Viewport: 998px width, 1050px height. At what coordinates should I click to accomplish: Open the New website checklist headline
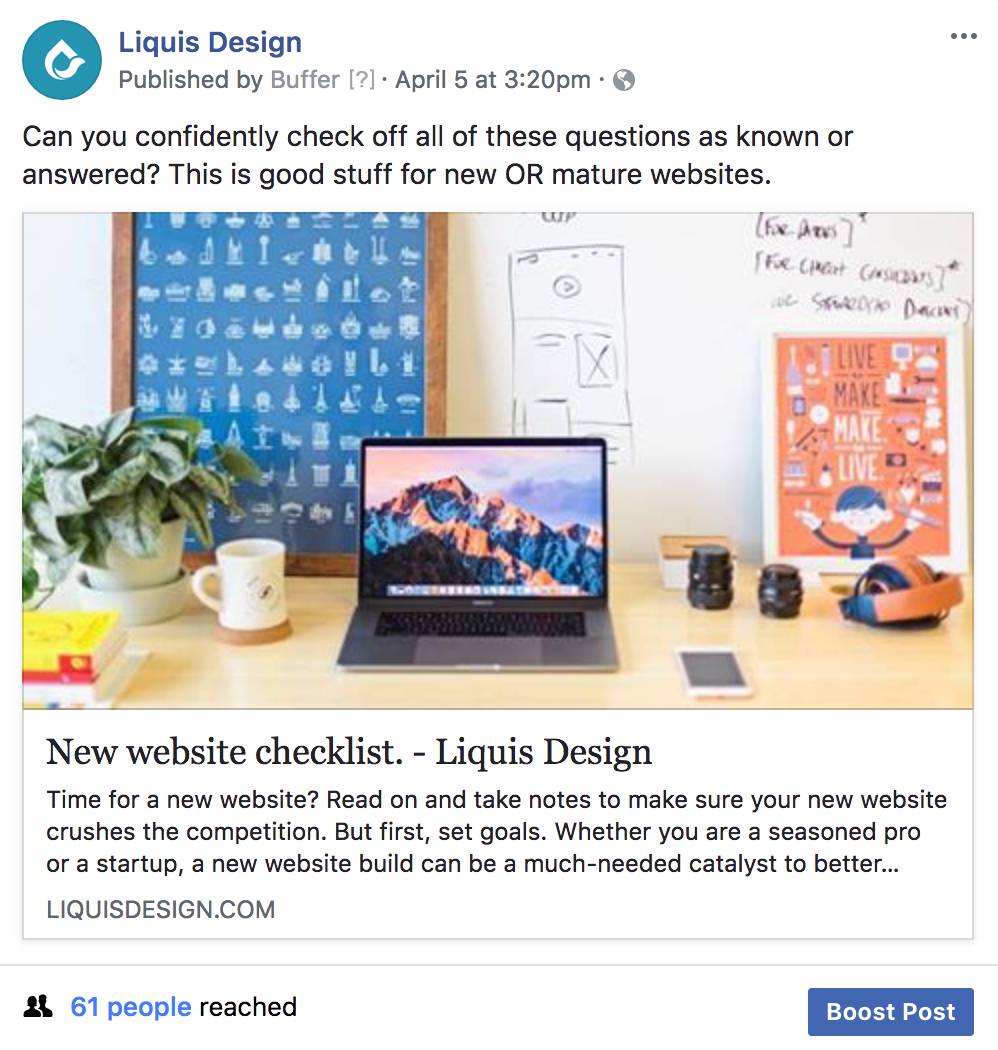coord(348,751)
